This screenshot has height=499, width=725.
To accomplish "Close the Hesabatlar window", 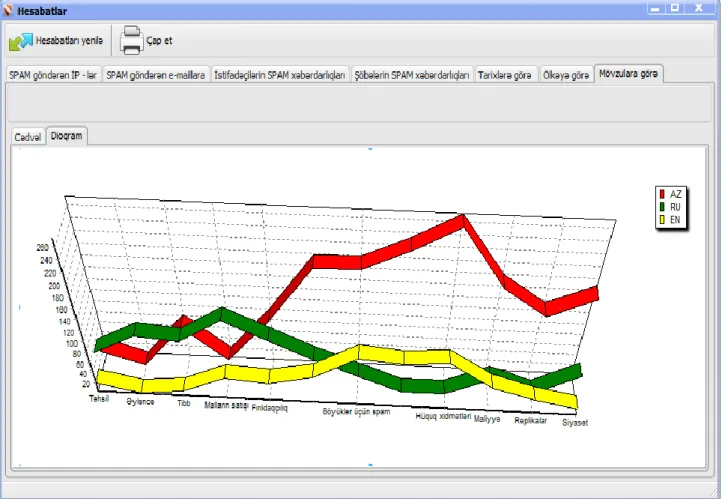I will point(699,8).
